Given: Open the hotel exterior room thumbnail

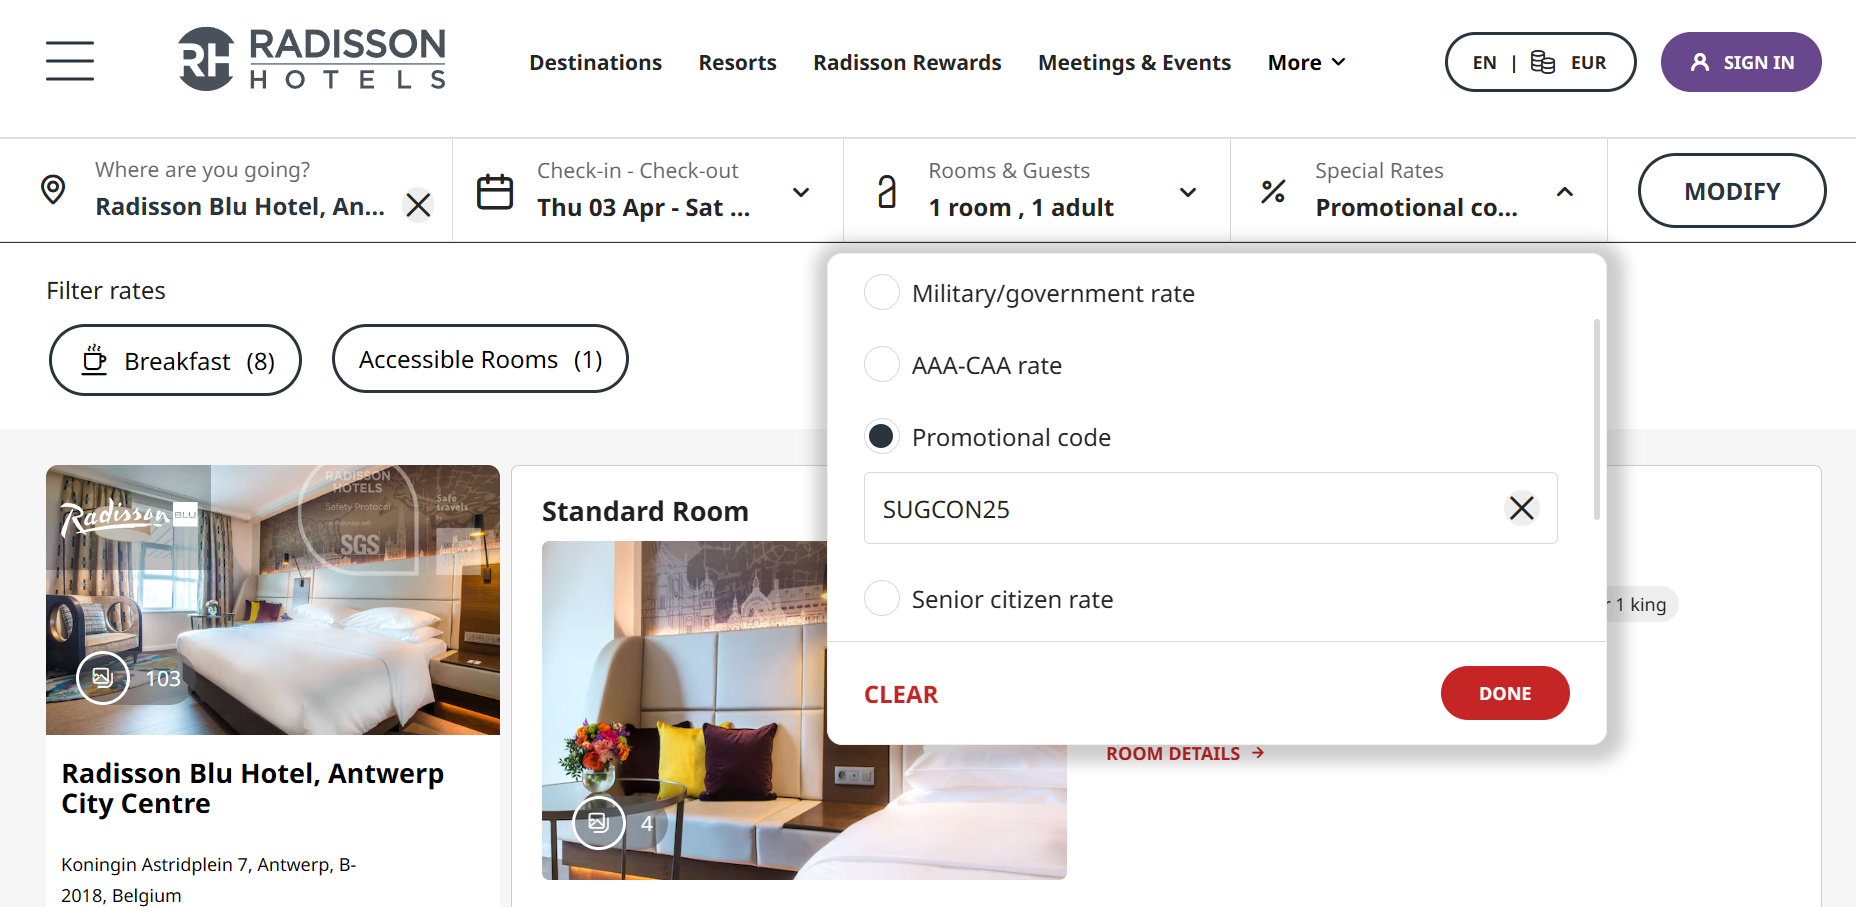Looking at the screenshot, I should (273, 600).
